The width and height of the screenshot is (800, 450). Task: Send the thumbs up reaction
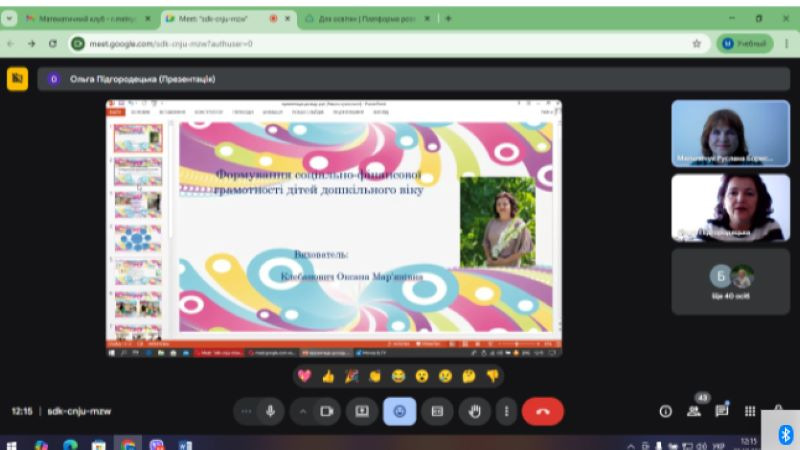point(328,376)
